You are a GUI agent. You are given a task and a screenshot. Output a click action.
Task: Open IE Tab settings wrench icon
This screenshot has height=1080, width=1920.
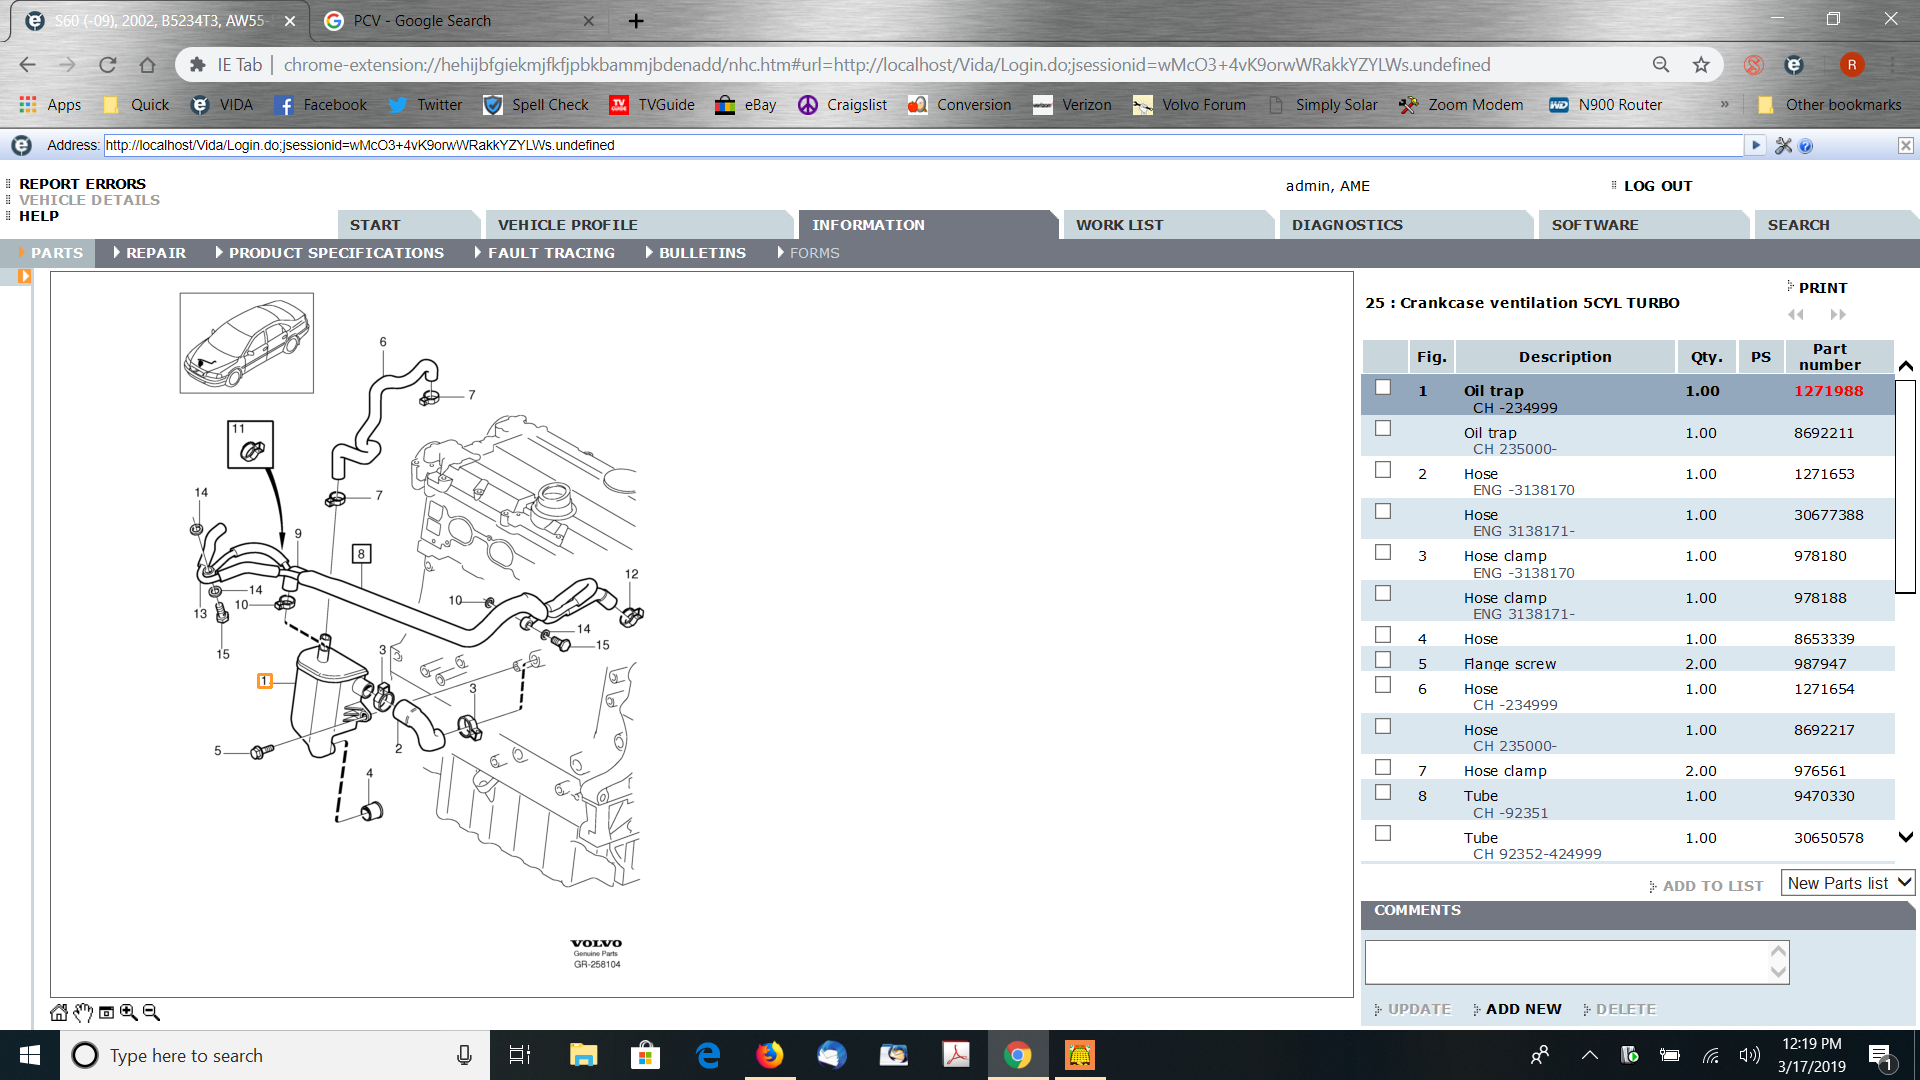coord(1784,146)
